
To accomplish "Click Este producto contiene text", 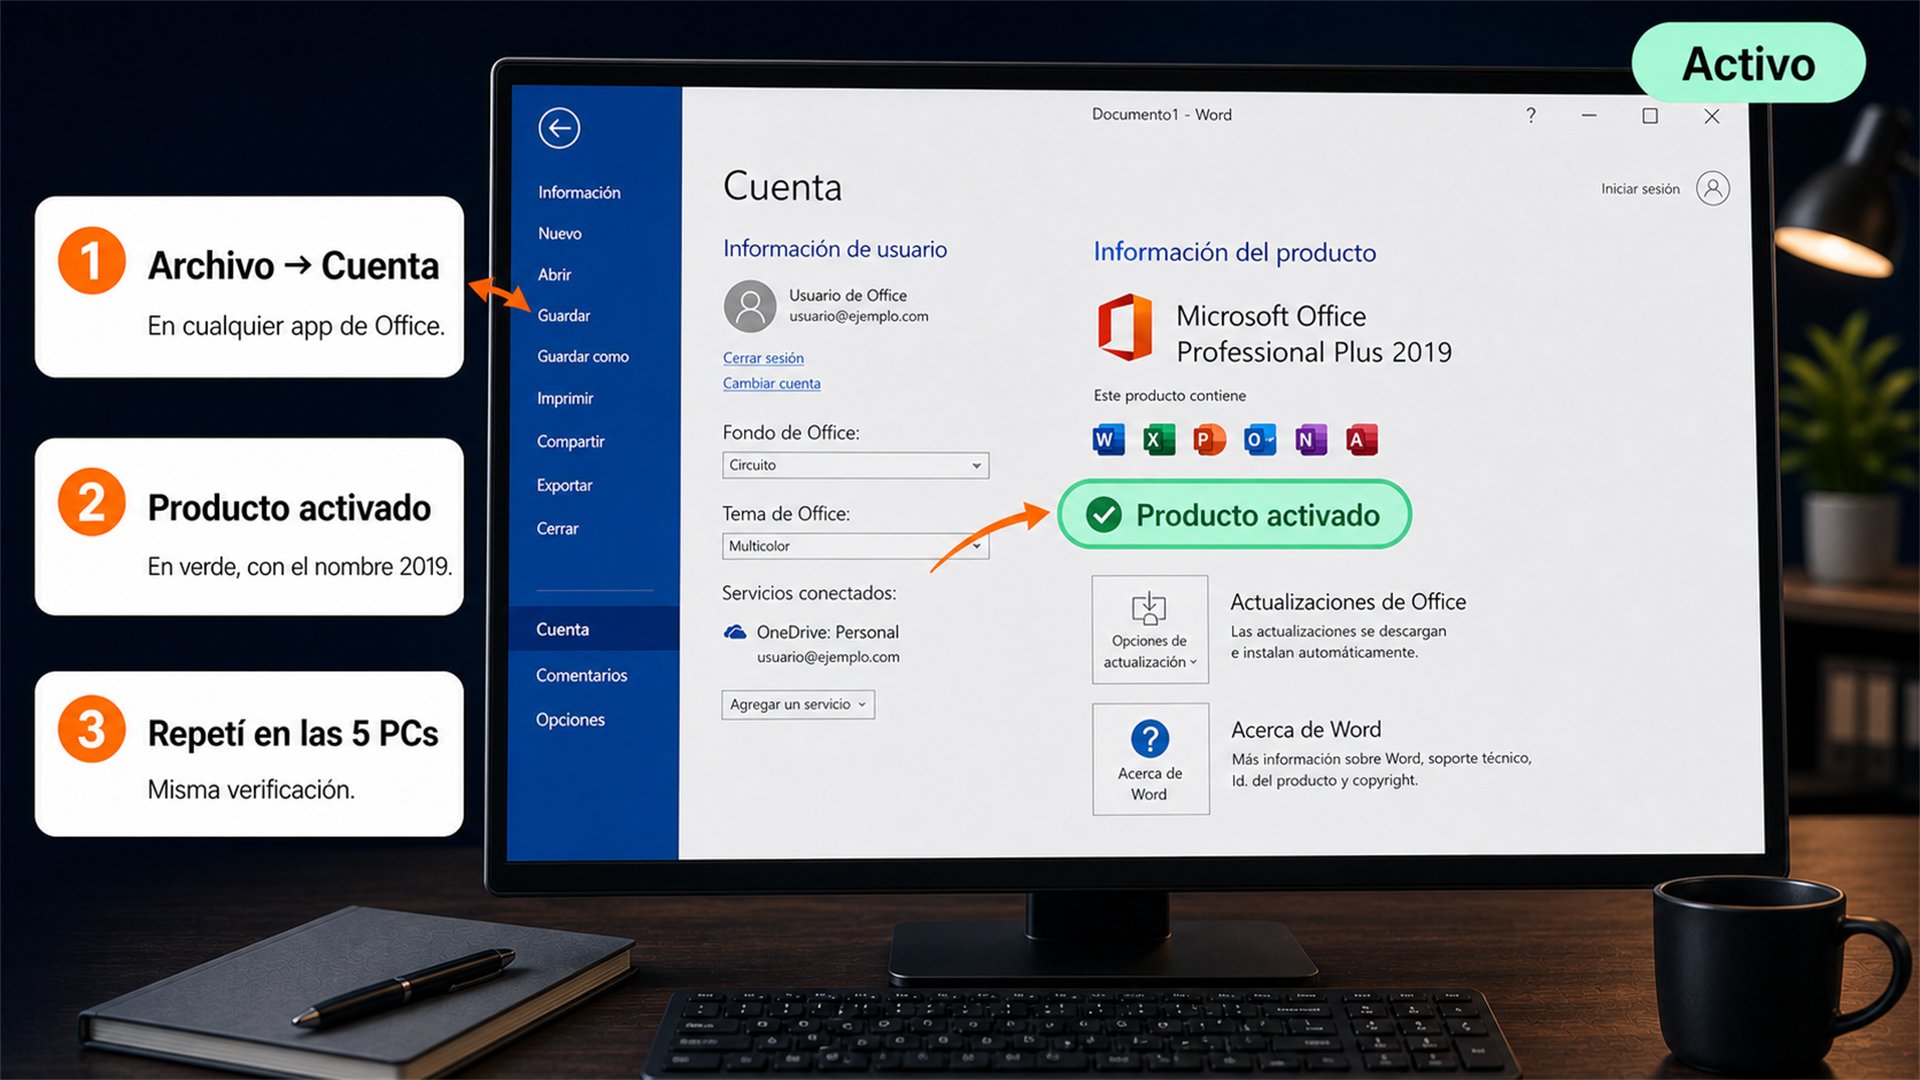I will [x=1169, y=395].
